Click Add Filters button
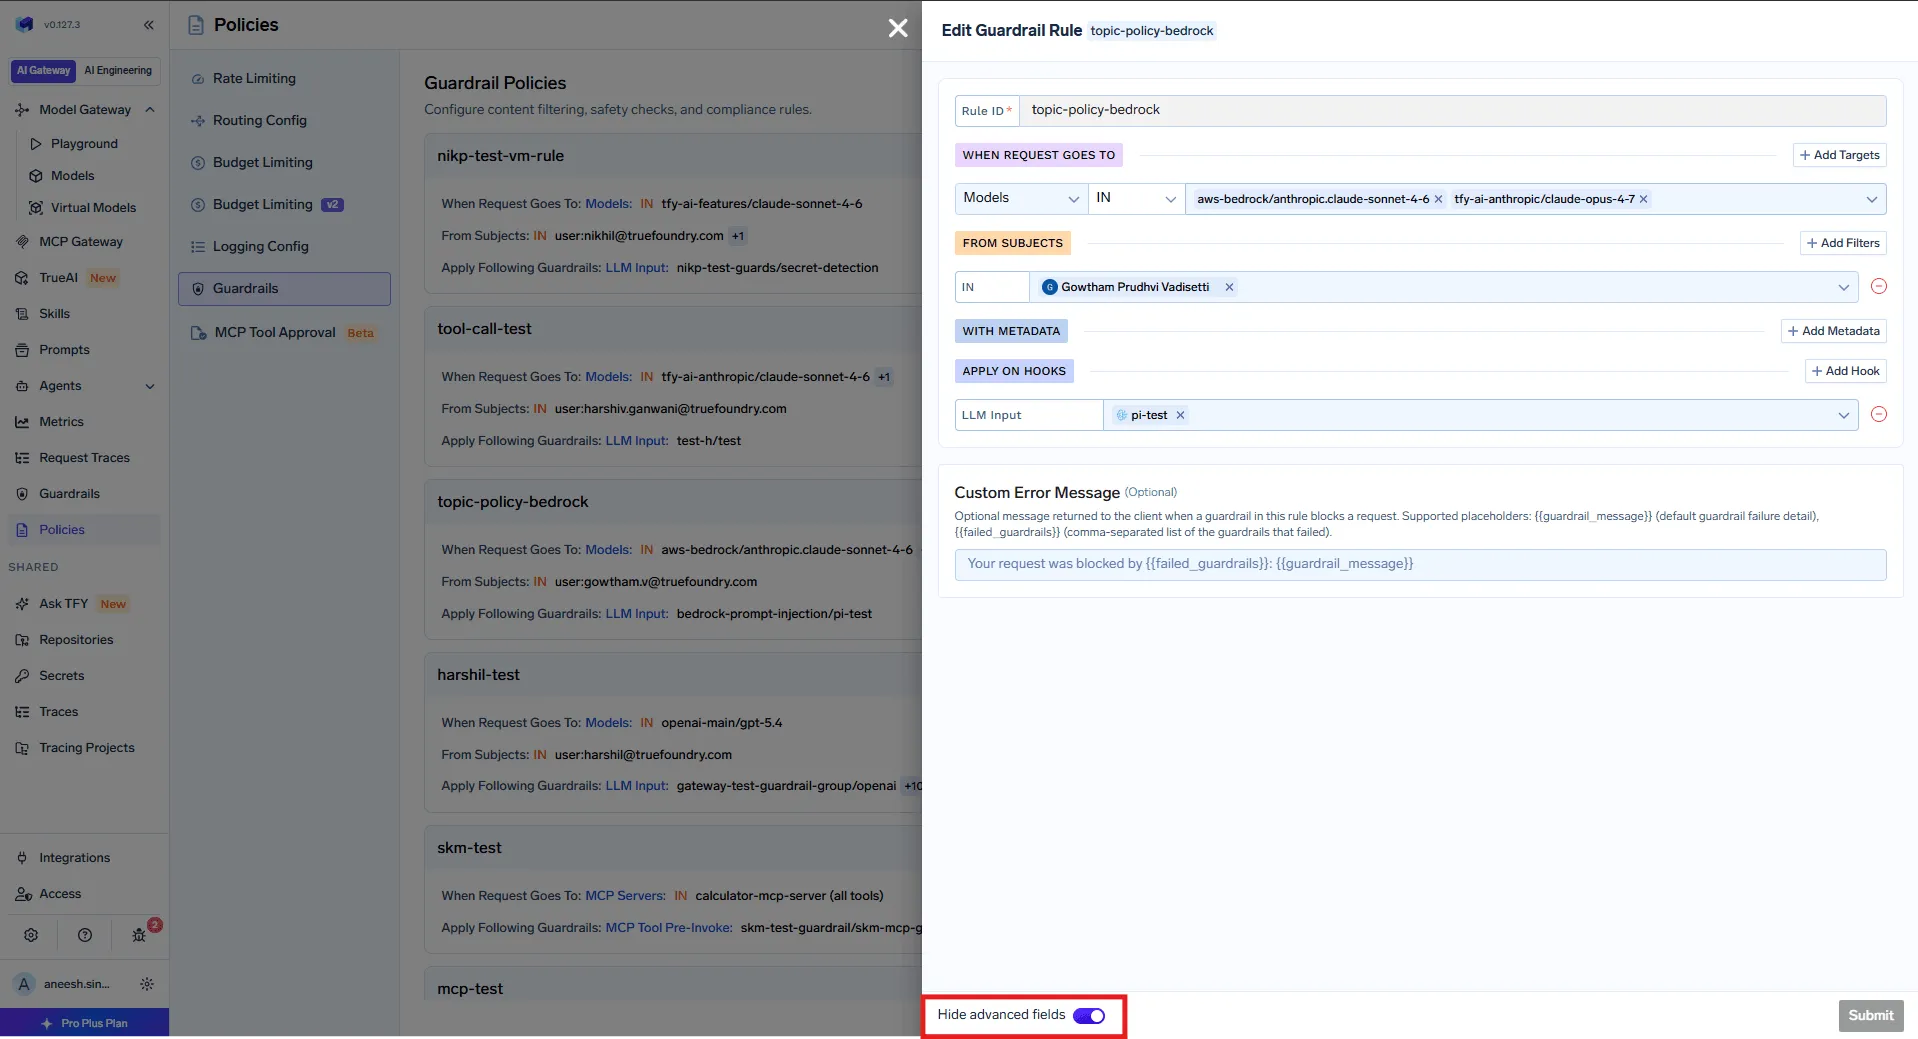 point(1843,243)
